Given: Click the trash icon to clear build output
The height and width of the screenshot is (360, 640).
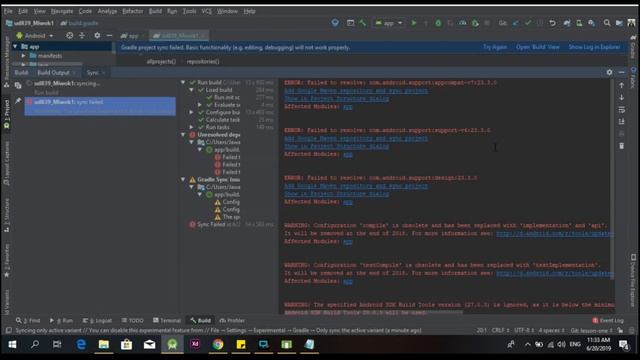Looking at the screenshot, I should coord(621,146).
